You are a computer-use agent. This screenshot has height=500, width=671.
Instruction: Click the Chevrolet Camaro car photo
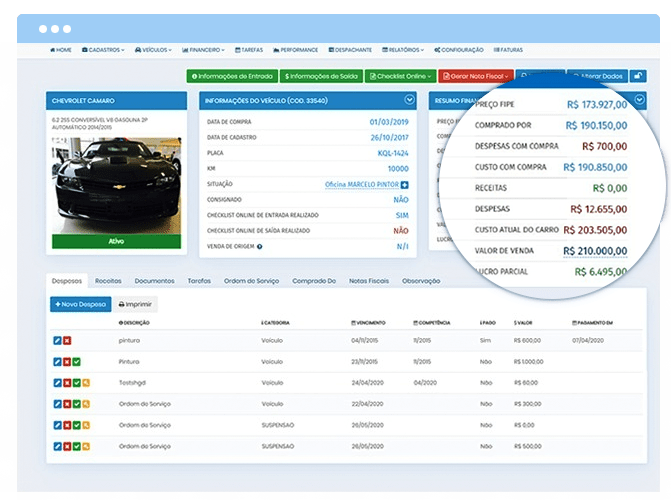click(116, 186)
